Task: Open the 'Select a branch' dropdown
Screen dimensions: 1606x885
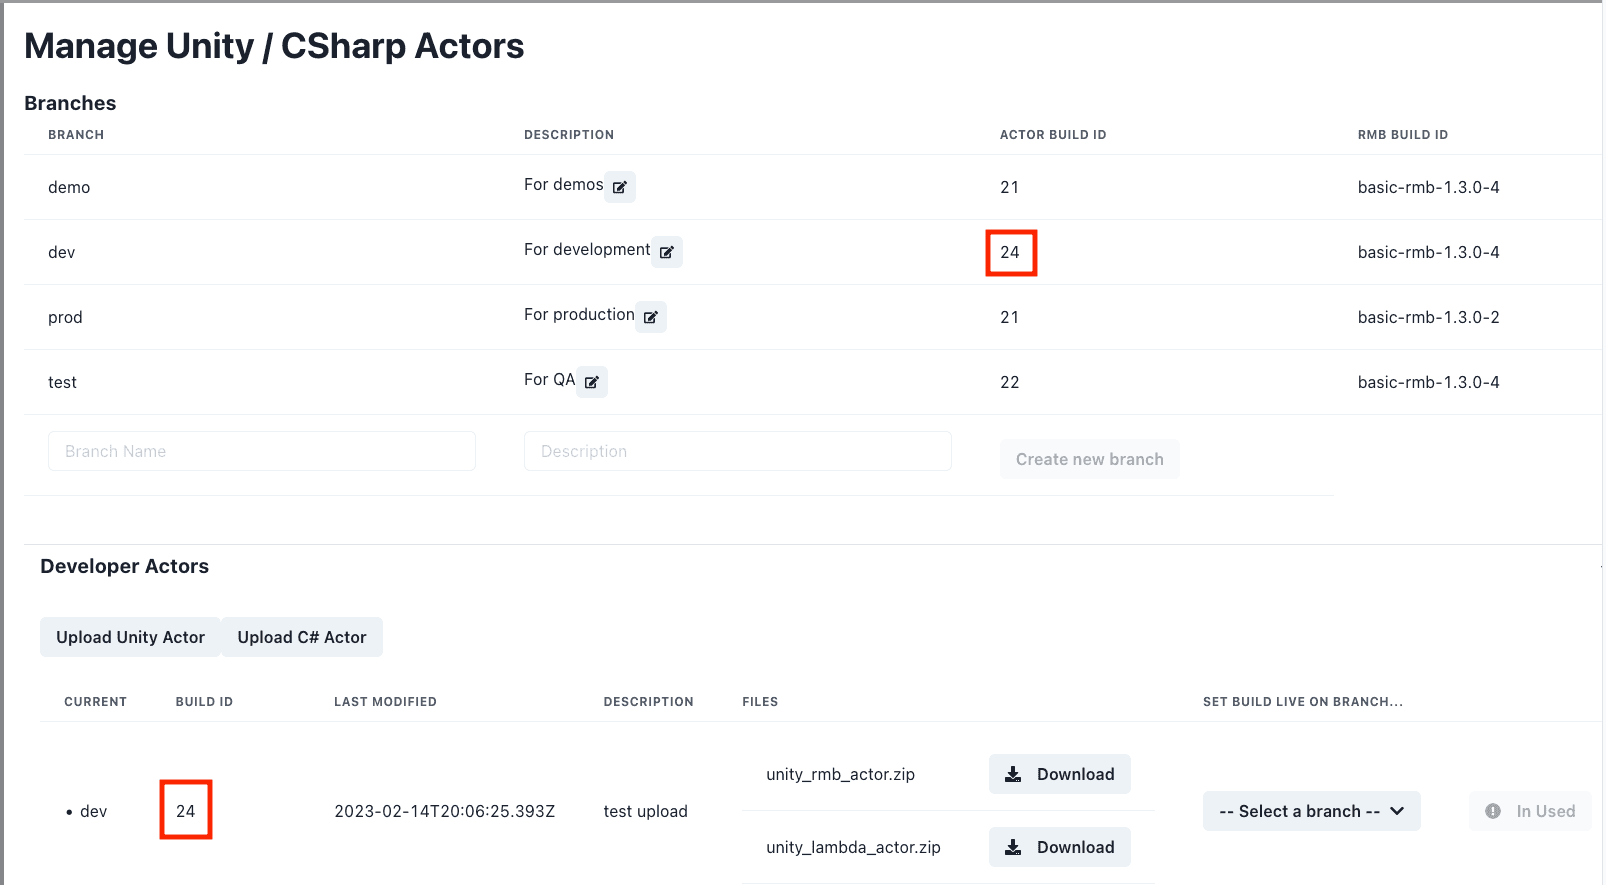Action: (1312, 811)
